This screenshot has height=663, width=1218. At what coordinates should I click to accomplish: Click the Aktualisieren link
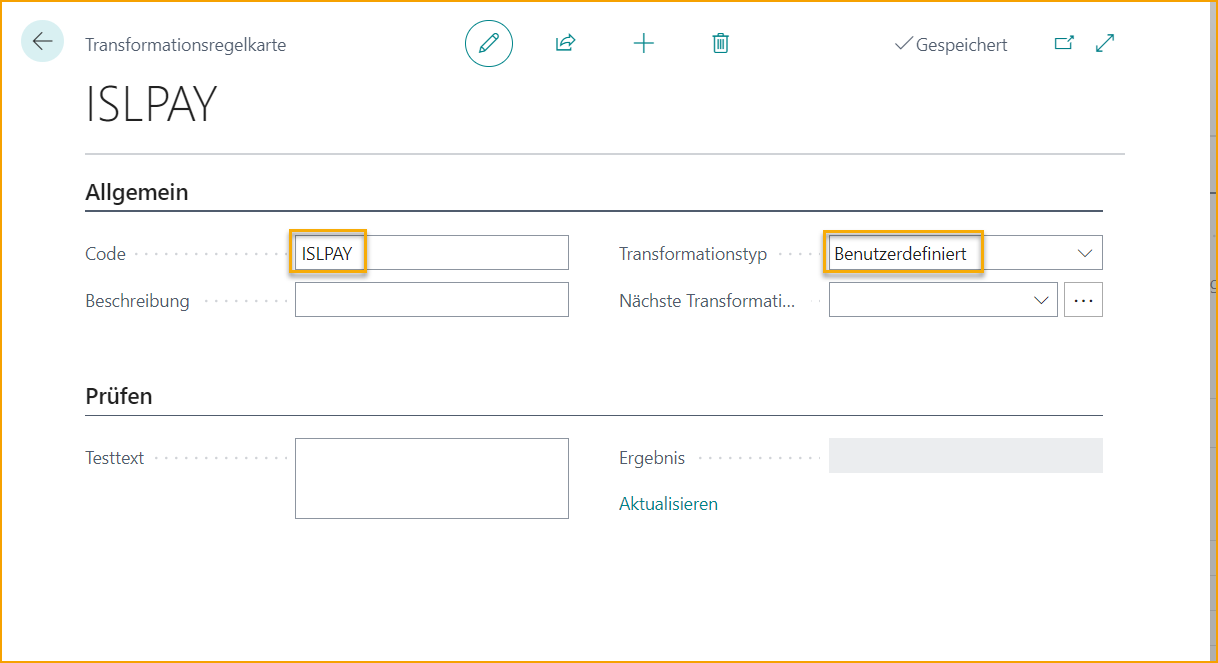tap(668, 503)
